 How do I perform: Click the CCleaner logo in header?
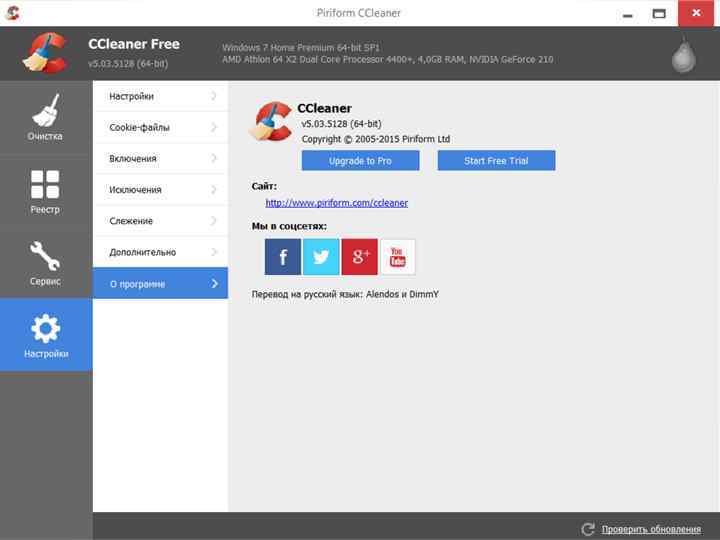click(46, 52)
